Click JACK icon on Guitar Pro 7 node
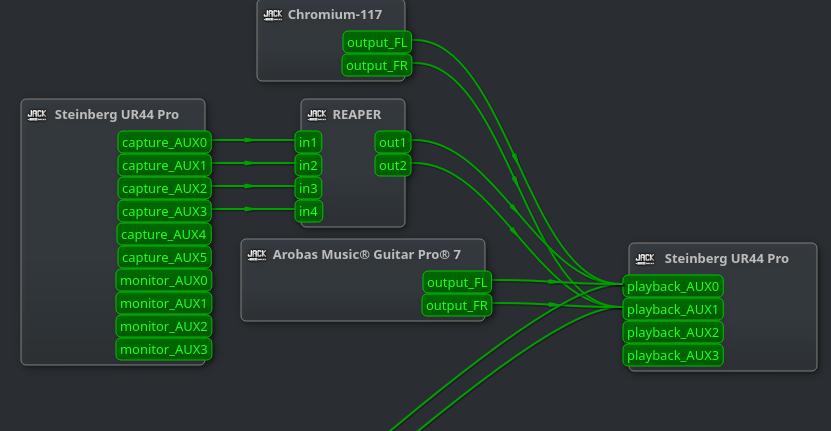The width and height of the screenshot is (831, 431). [x=257, y=255]
